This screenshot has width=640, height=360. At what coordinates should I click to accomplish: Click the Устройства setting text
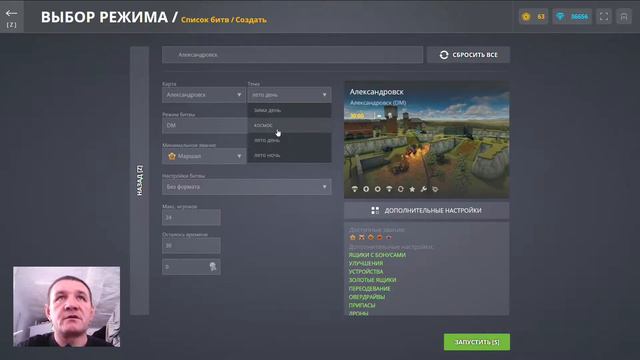366,271
